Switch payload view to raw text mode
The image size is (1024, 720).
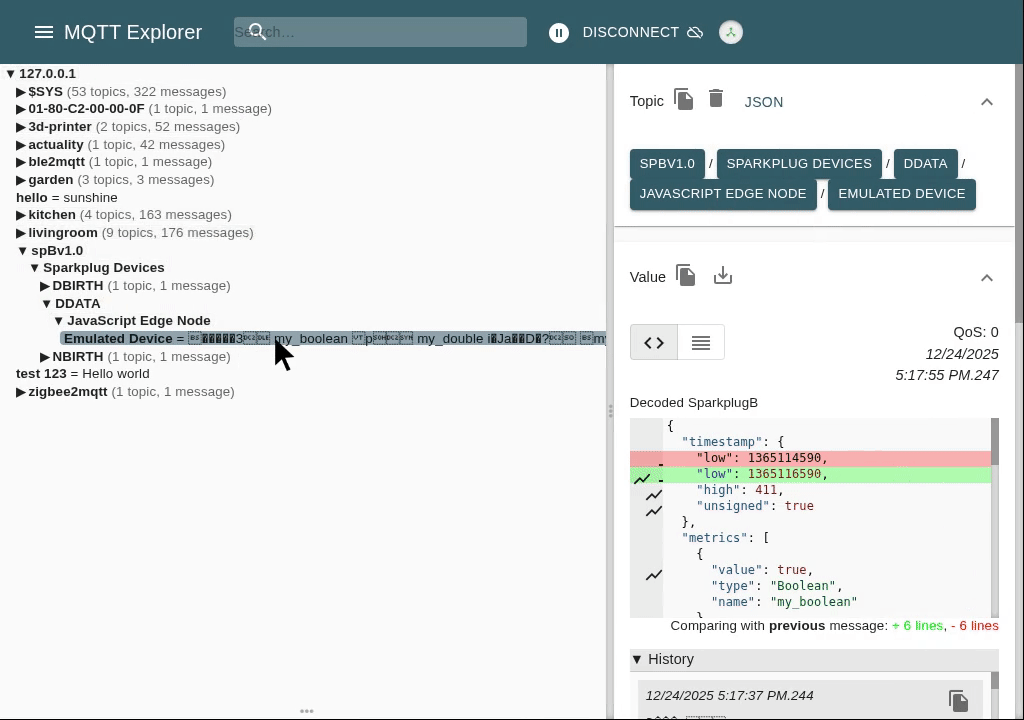pyautogui.click(x=700, y=342)
